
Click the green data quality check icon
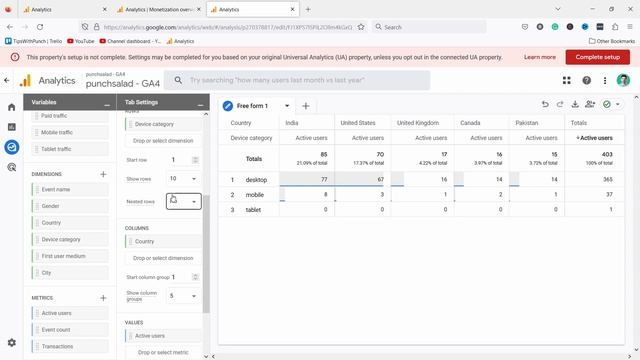[607, 104]
